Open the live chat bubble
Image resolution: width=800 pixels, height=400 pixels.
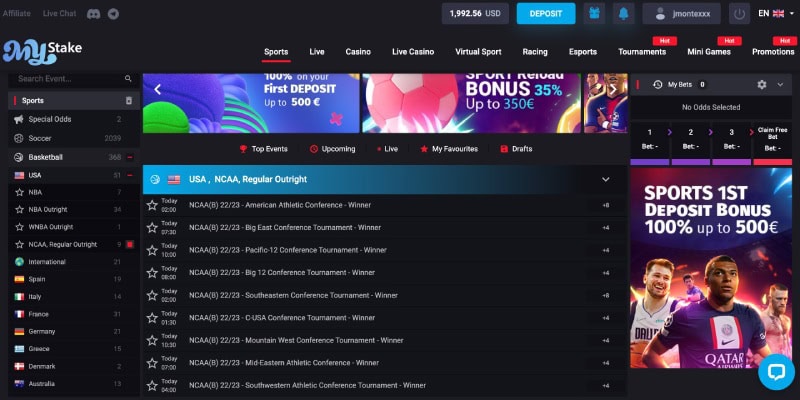(776, 372)
